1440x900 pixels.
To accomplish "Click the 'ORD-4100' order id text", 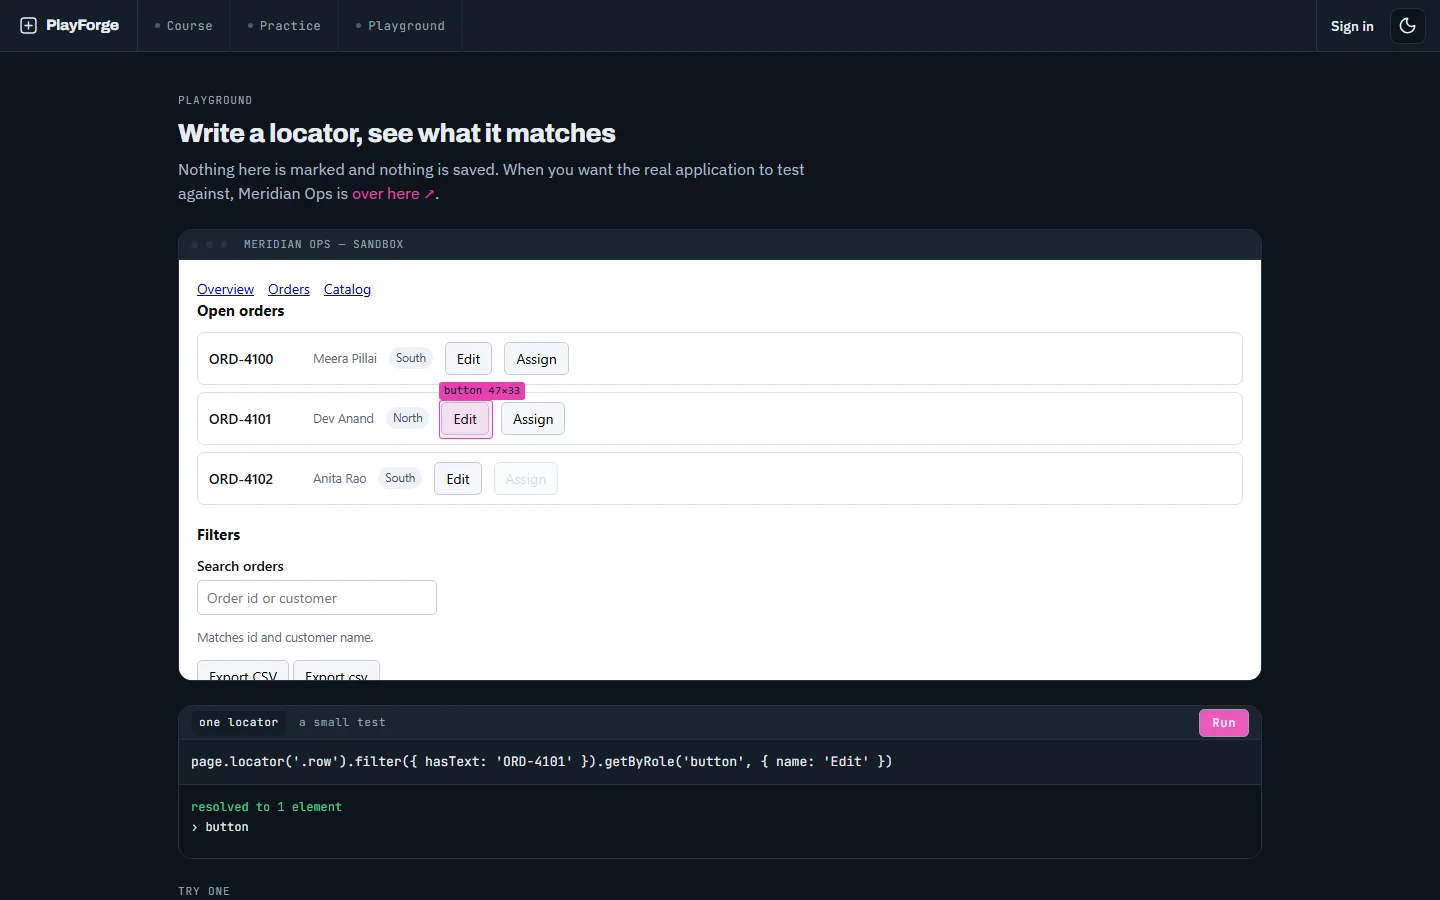I will coord(241,359).
